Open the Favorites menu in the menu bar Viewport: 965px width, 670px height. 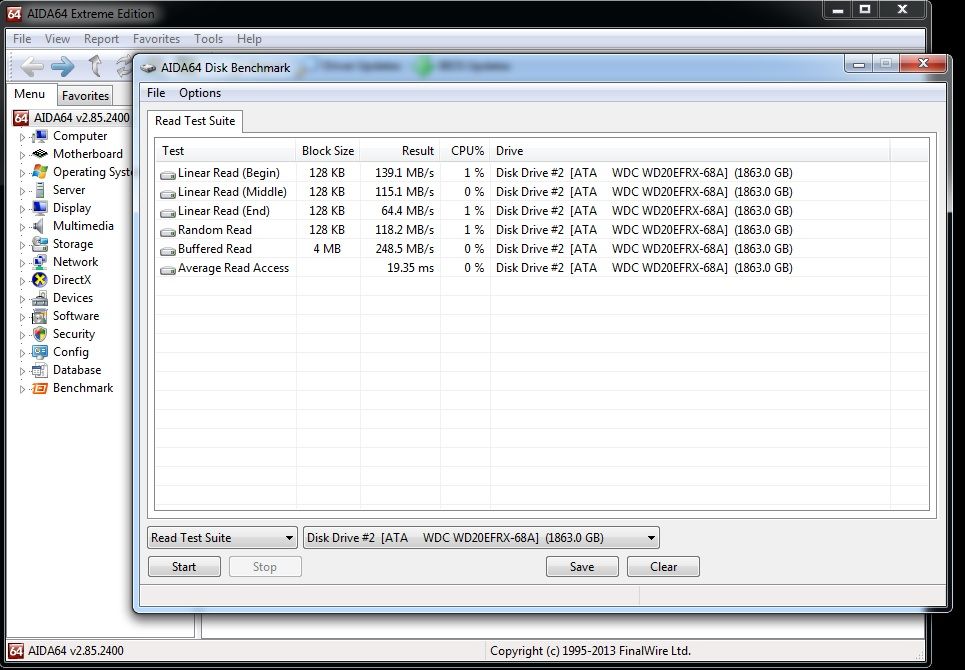click(156, 39)
